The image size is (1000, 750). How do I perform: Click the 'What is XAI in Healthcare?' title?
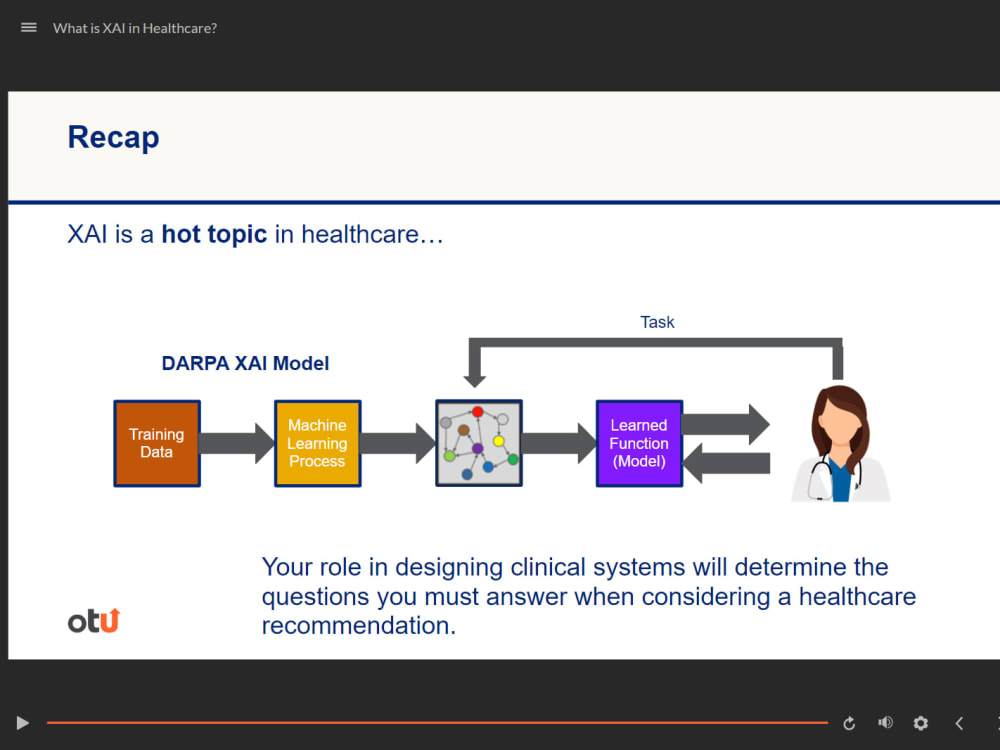[135, 28]
